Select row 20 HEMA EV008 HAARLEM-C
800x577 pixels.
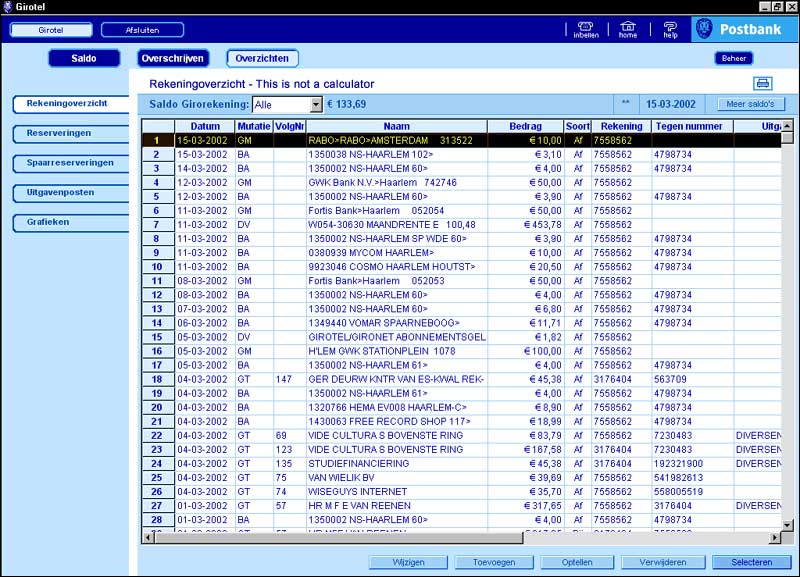[x=461, y=407]
